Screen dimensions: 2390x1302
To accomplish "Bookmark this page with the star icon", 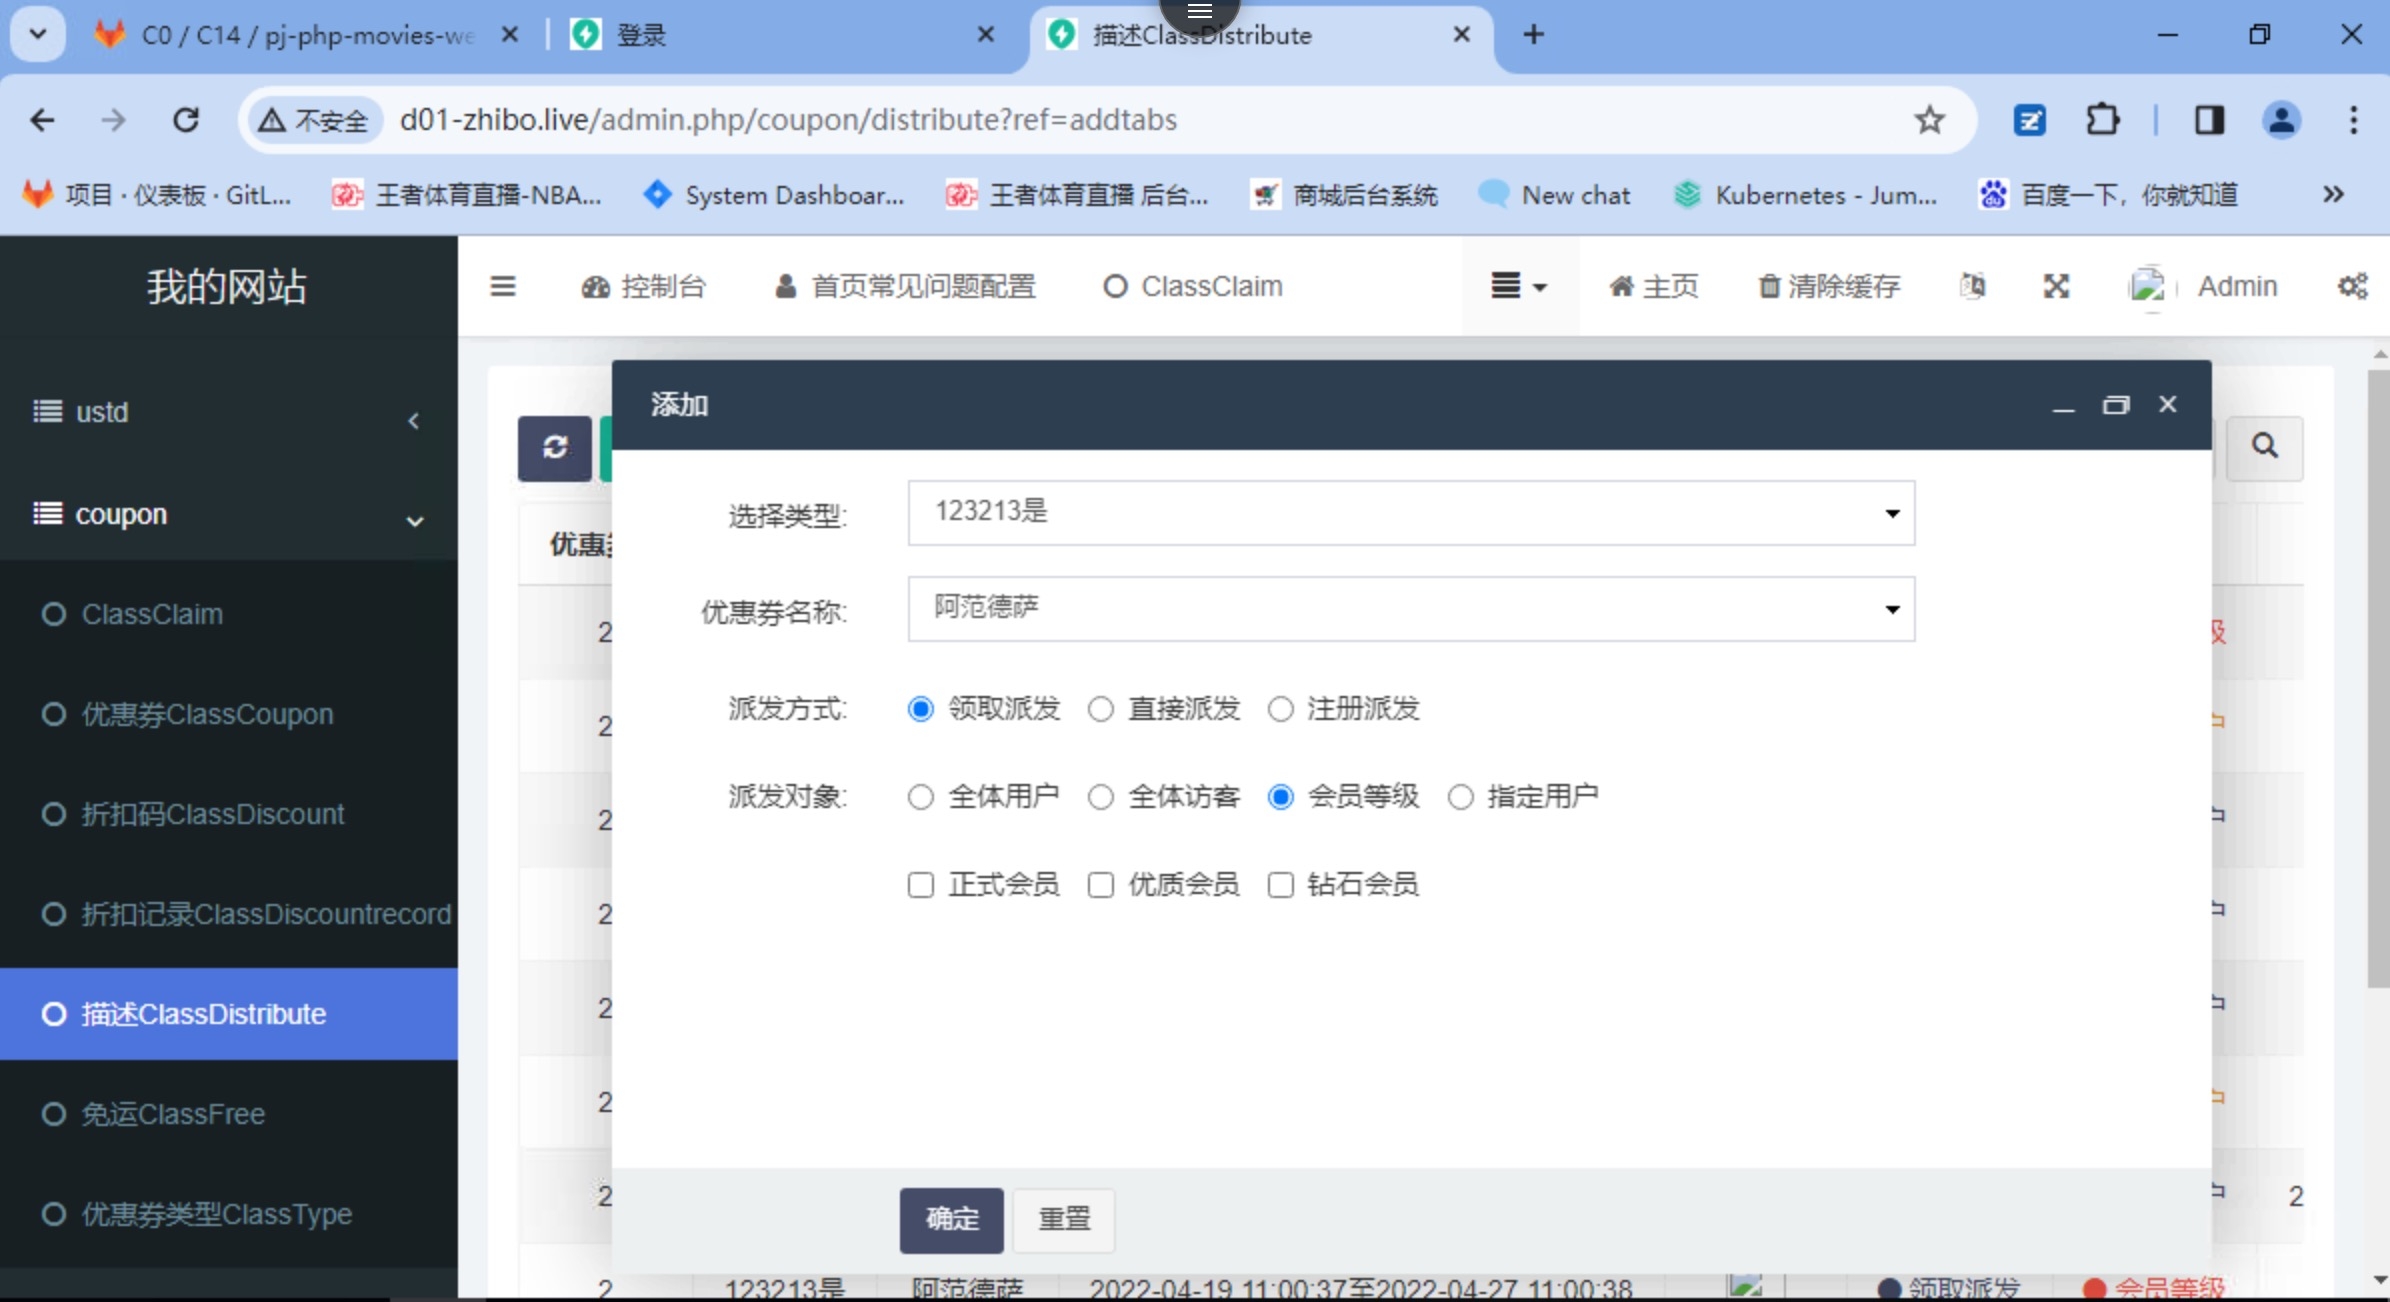I will [x=1929, y=120].
